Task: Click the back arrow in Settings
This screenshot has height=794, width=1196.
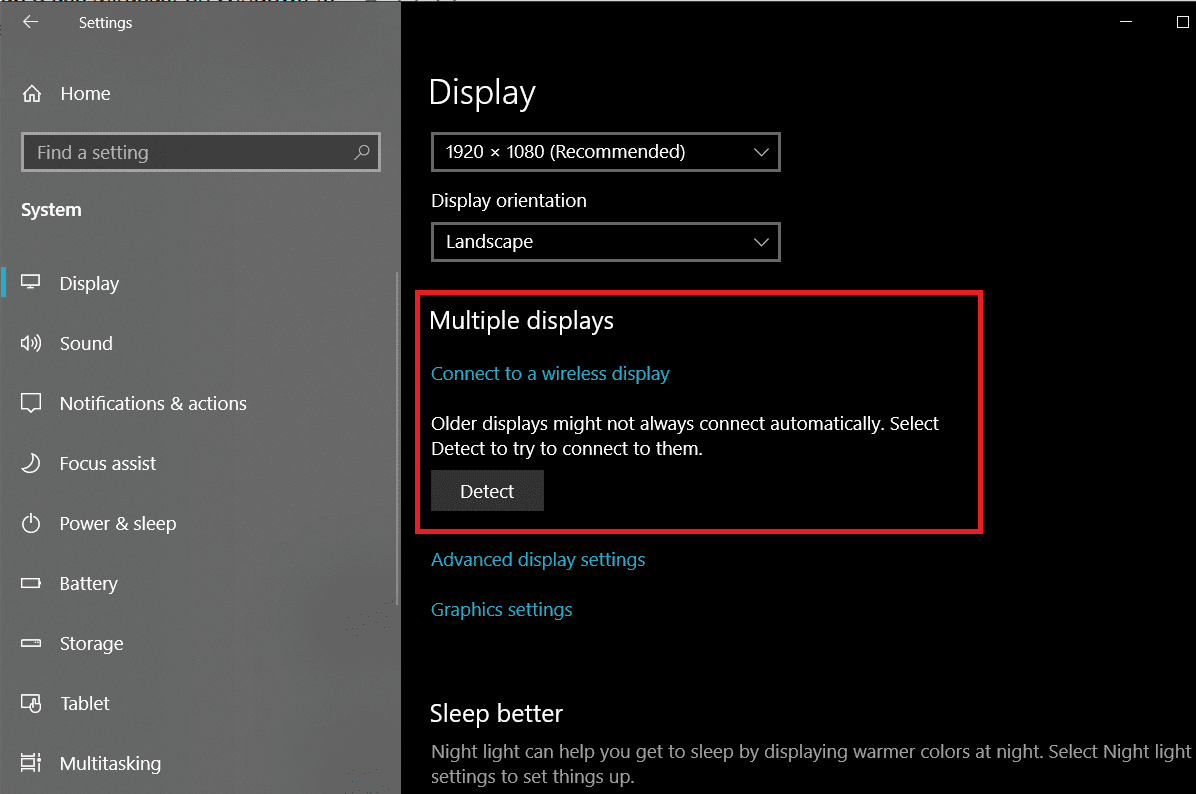Action: click(x=31, y=22)
